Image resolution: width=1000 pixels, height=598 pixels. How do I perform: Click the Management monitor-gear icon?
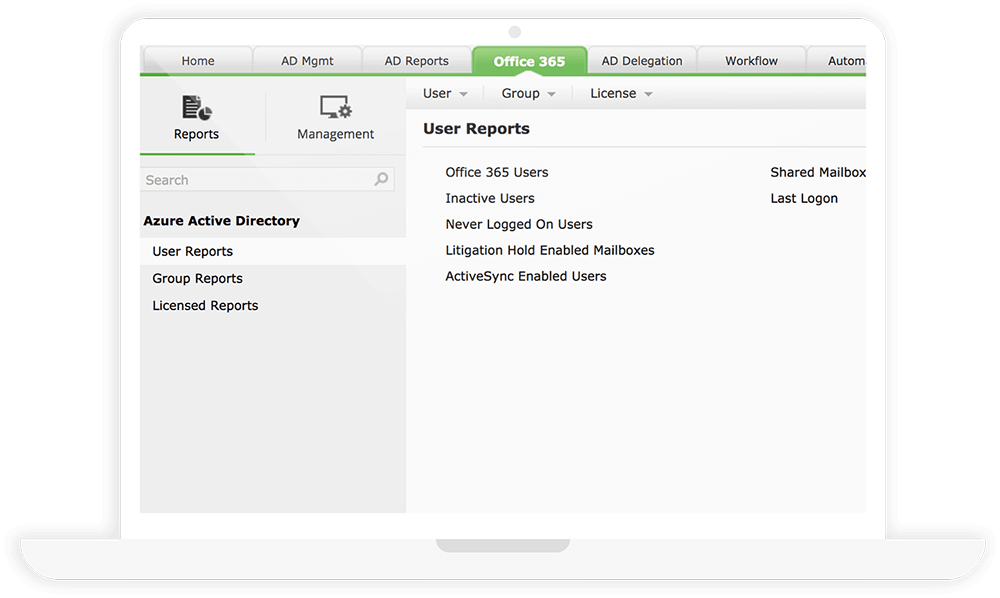click(335, 107)
